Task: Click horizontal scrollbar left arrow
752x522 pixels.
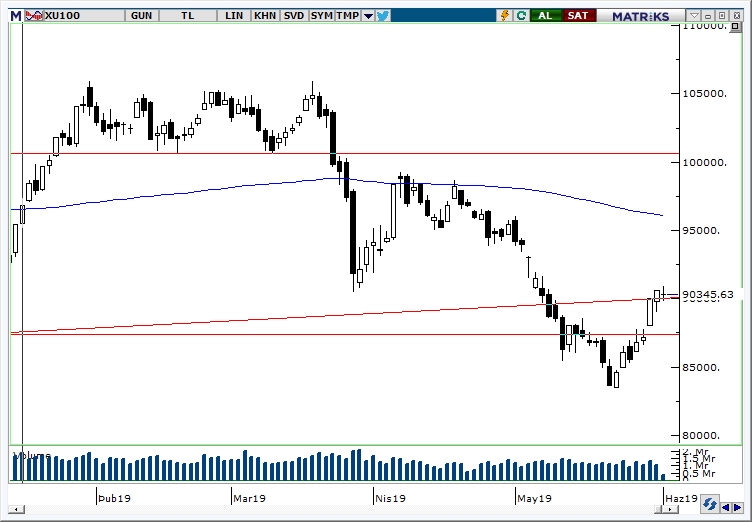Action: (x=16, y=510)
